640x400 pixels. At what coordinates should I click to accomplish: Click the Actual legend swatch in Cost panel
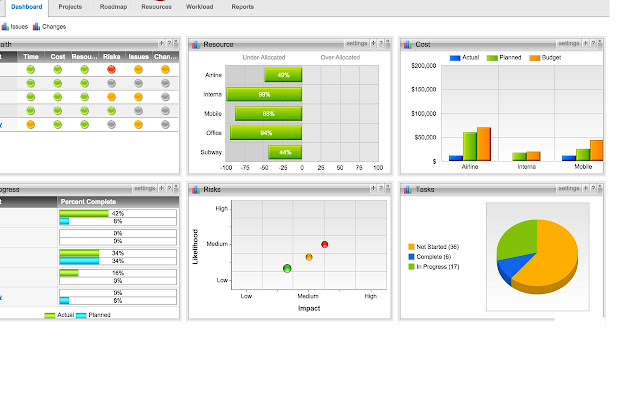click(x=455, y=58)
